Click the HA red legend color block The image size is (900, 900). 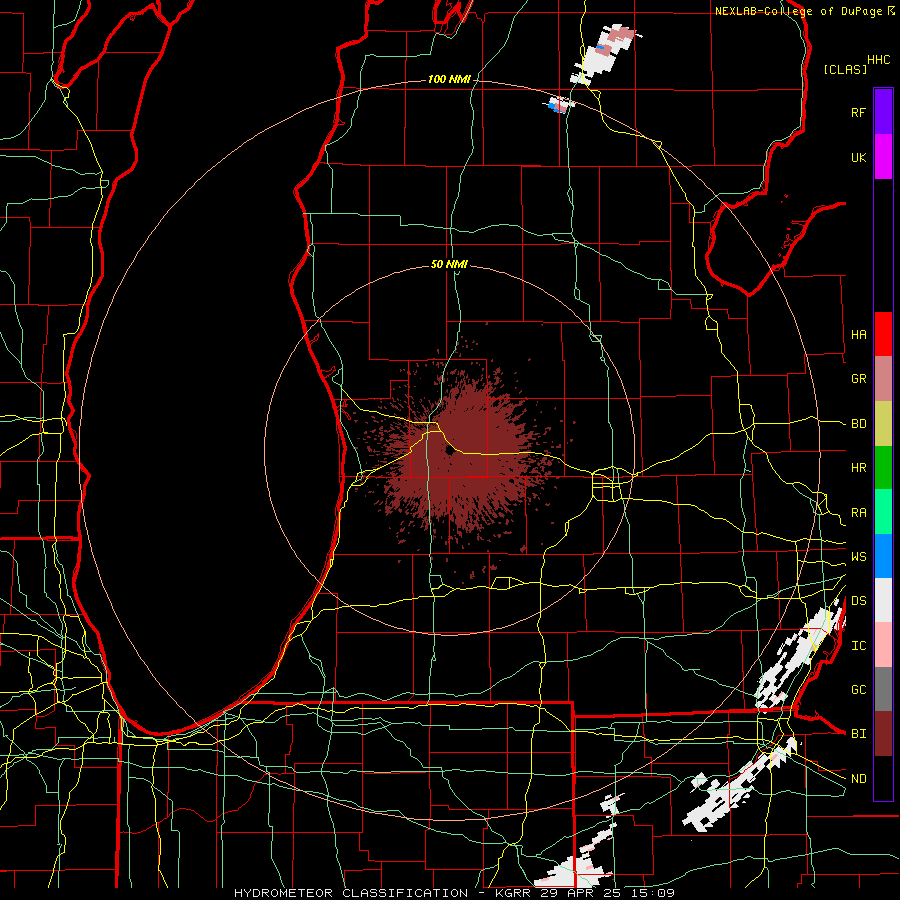(883, 334)
